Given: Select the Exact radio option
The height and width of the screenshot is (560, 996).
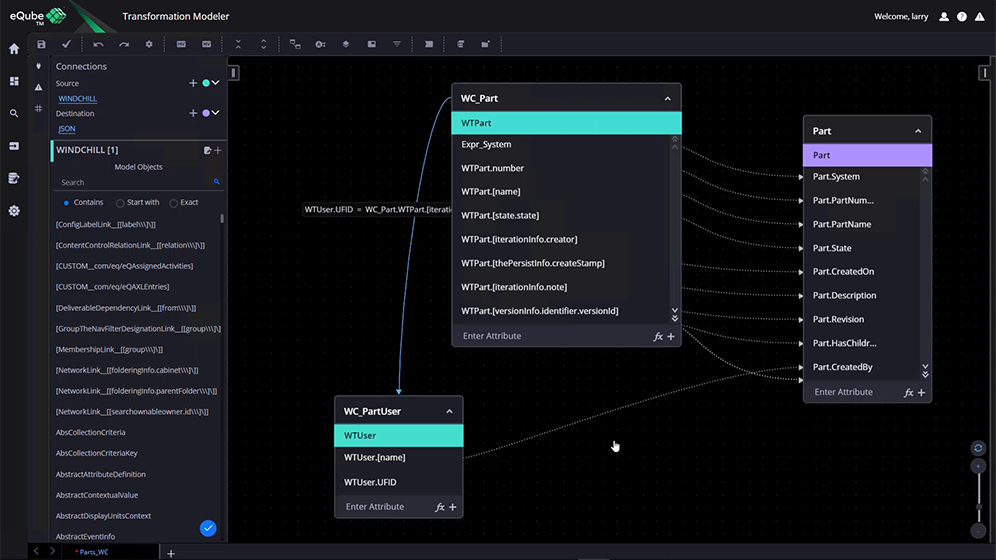Looking at the screenshot, I should (x=173, y=203).
